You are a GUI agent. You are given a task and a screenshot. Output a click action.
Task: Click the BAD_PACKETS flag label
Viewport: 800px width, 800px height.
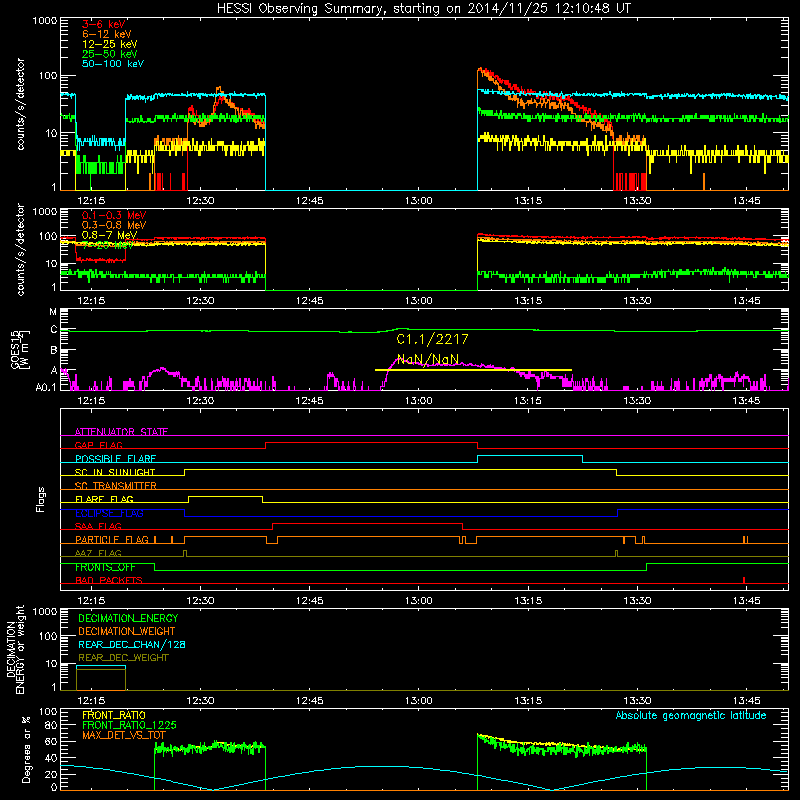pos(109,580)
